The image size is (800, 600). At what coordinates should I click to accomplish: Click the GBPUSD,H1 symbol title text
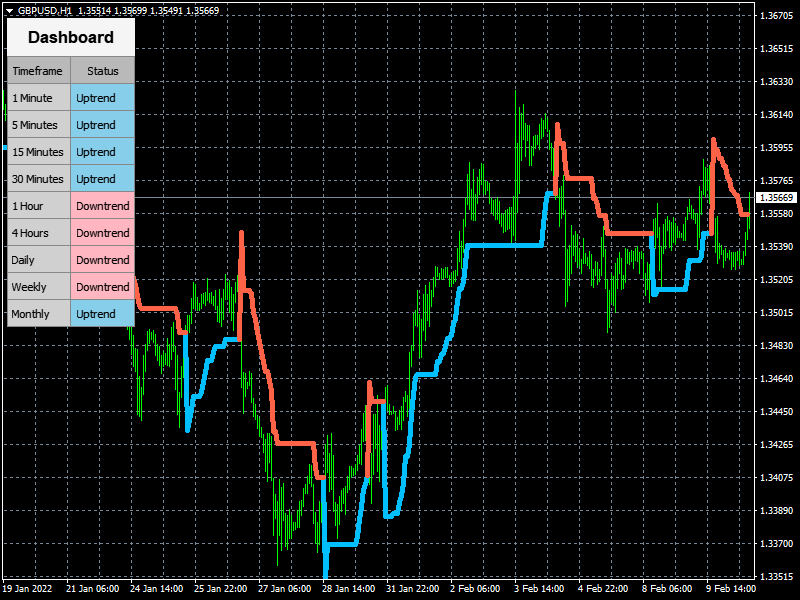tap(45, 11)
